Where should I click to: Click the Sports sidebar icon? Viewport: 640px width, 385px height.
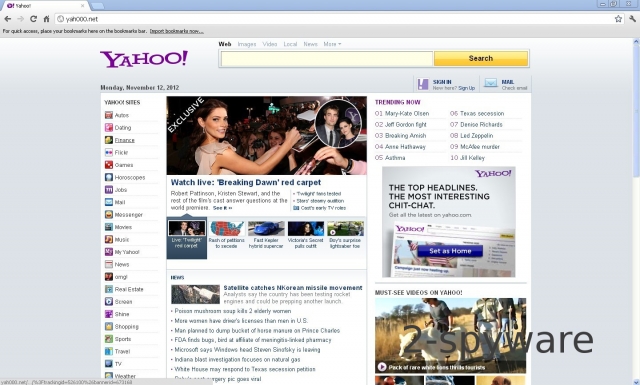tap(109, 339)
